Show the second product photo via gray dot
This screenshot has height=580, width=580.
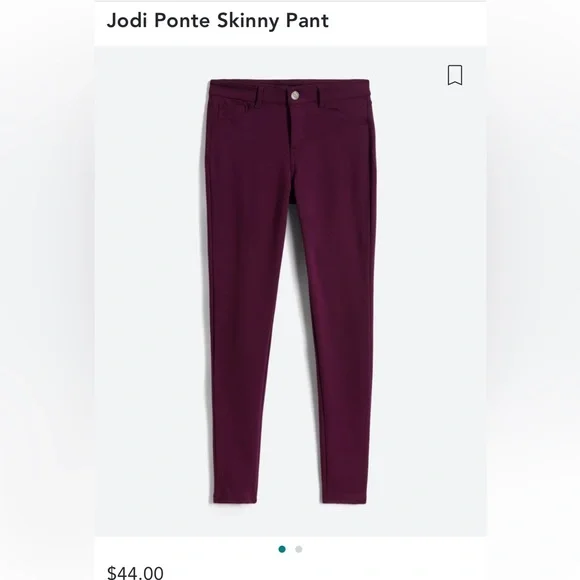pyautogui.click(x=299, y=549)
